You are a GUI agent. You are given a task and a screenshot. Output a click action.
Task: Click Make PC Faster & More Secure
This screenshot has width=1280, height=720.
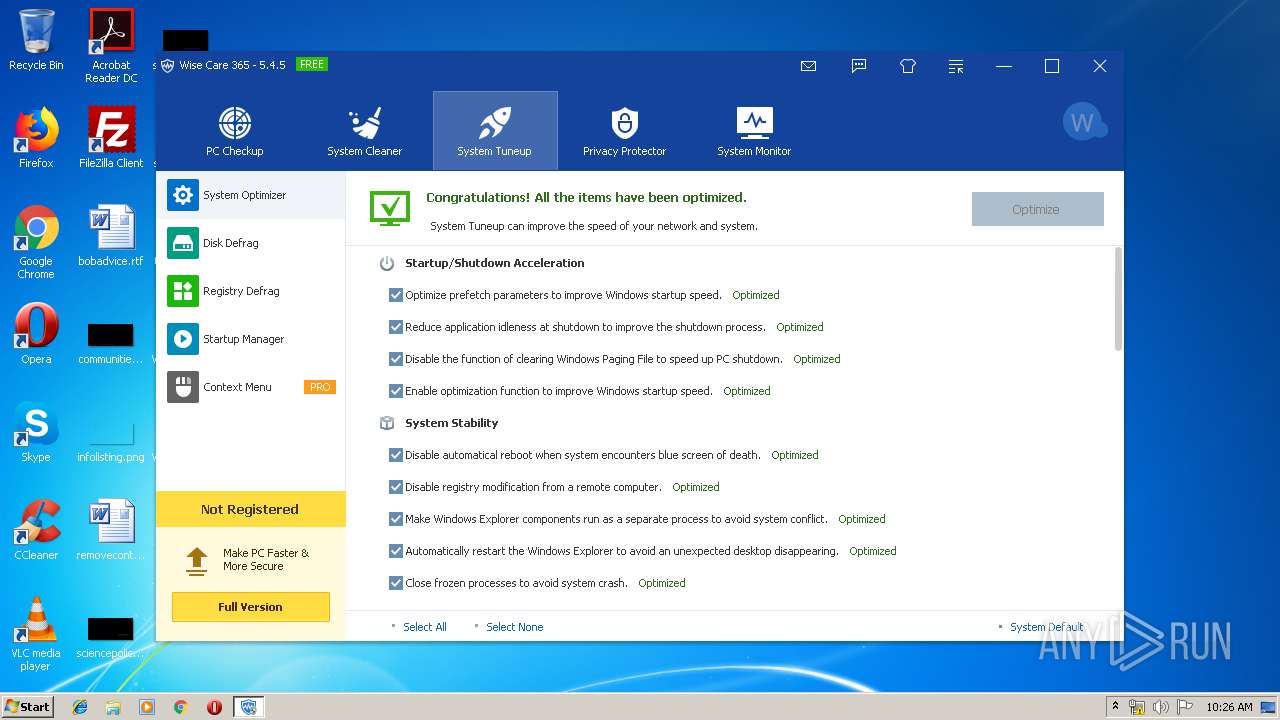(266, 559)
